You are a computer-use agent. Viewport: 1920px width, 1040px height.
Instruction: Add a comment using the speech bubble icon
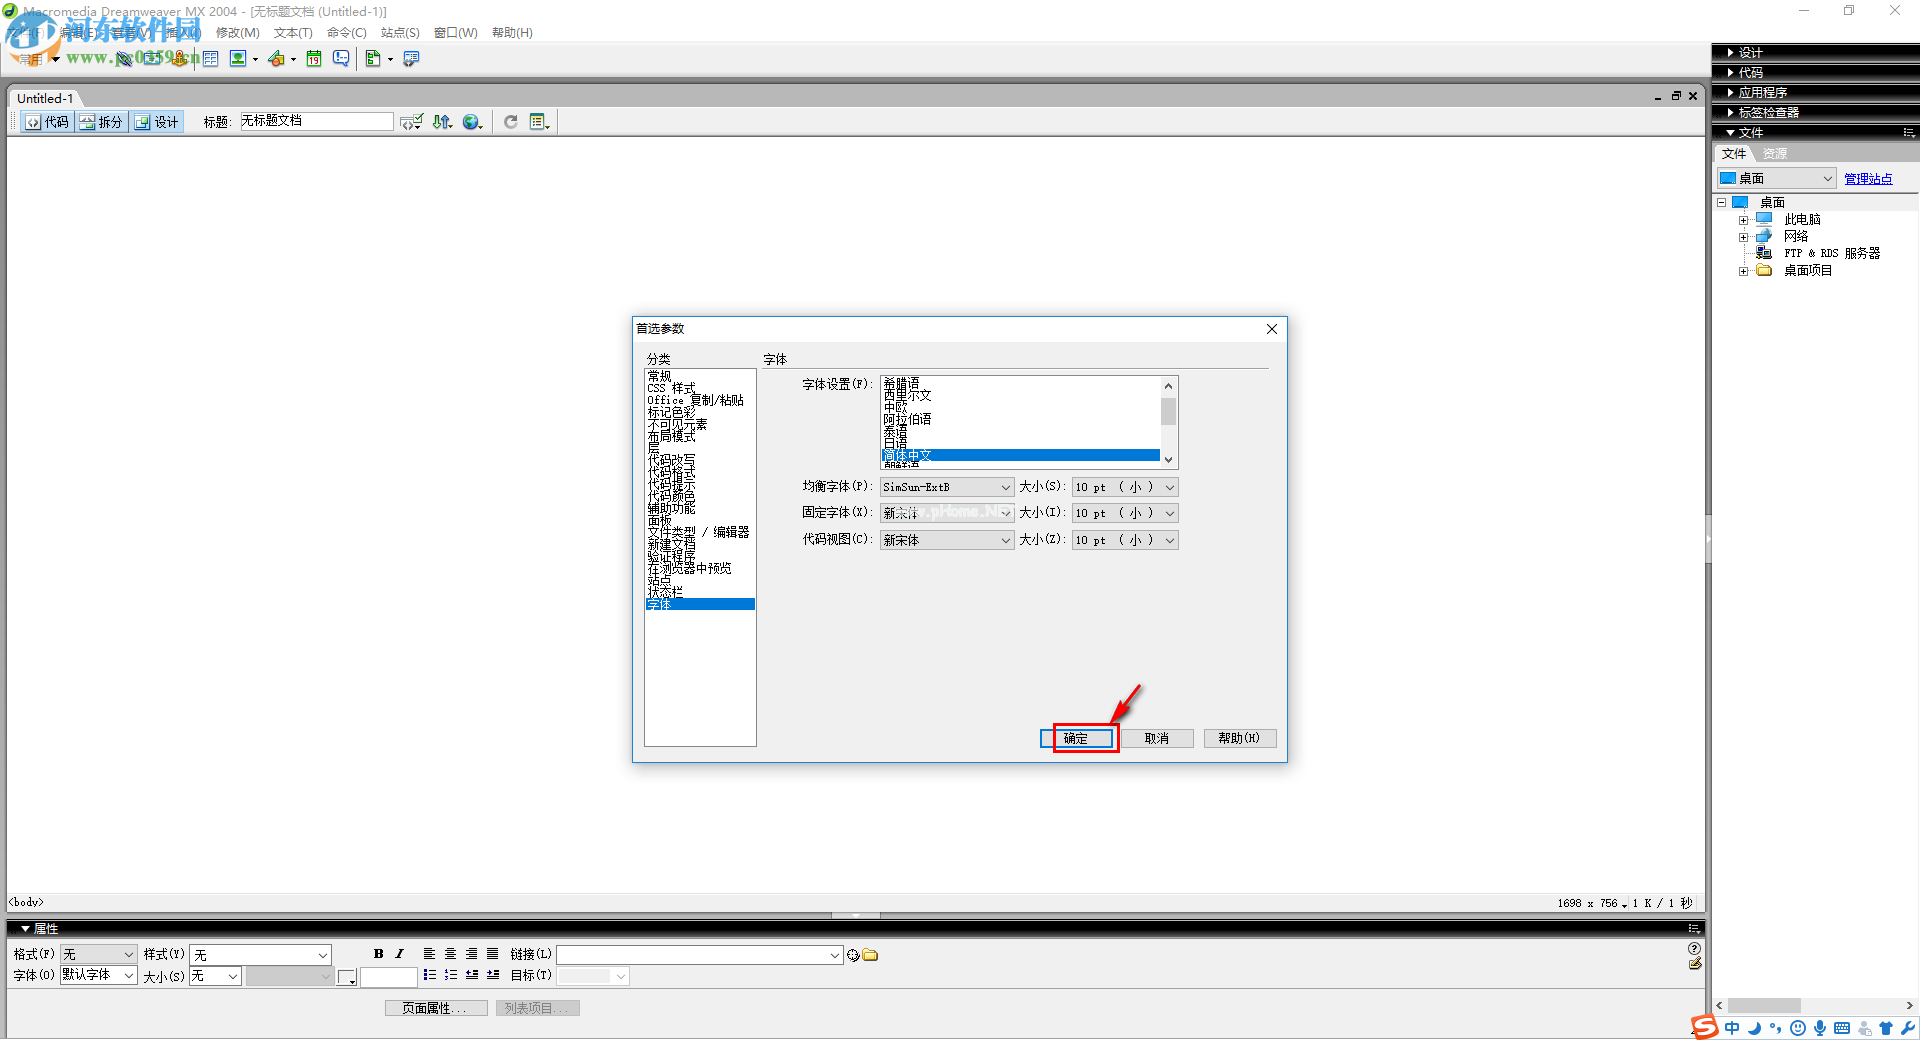pos(341,58)
